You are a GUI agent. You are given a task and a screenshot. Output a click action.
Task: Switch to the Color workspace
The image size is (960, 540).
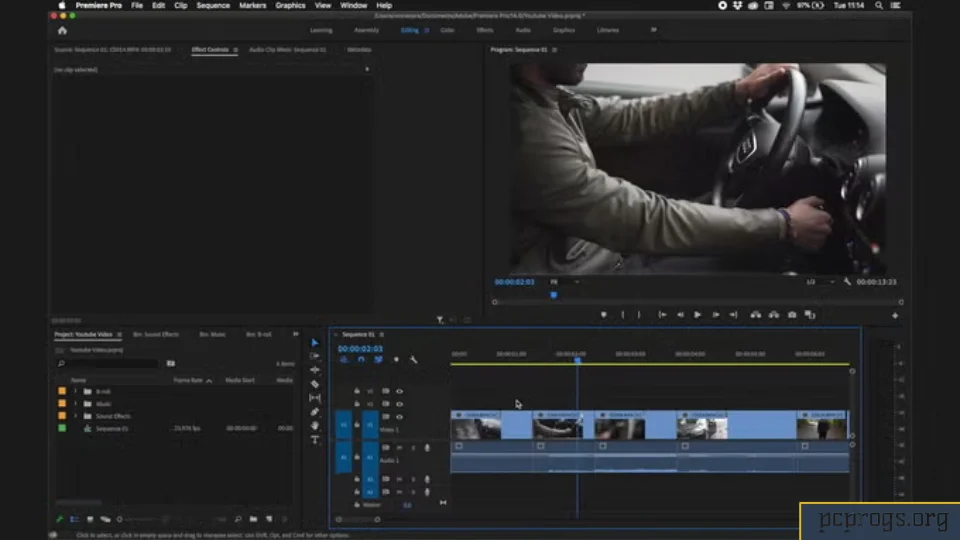click(x=448, y=30)
